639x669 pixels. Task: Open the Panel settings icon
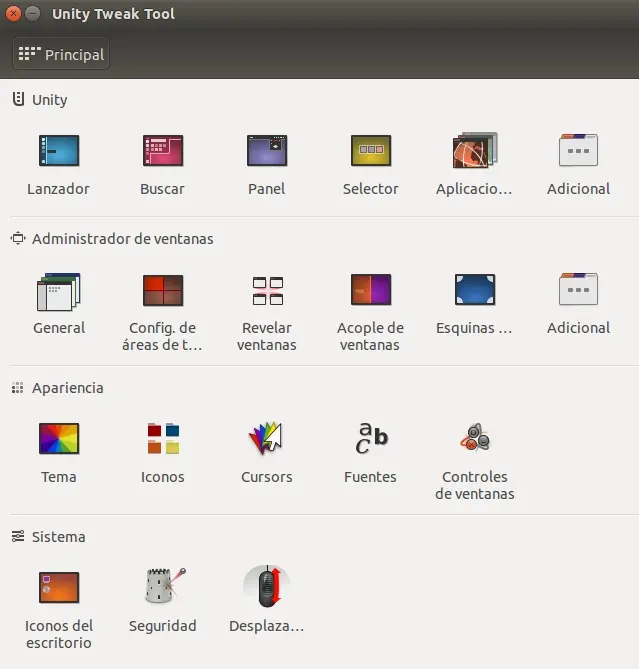point(267,151)
